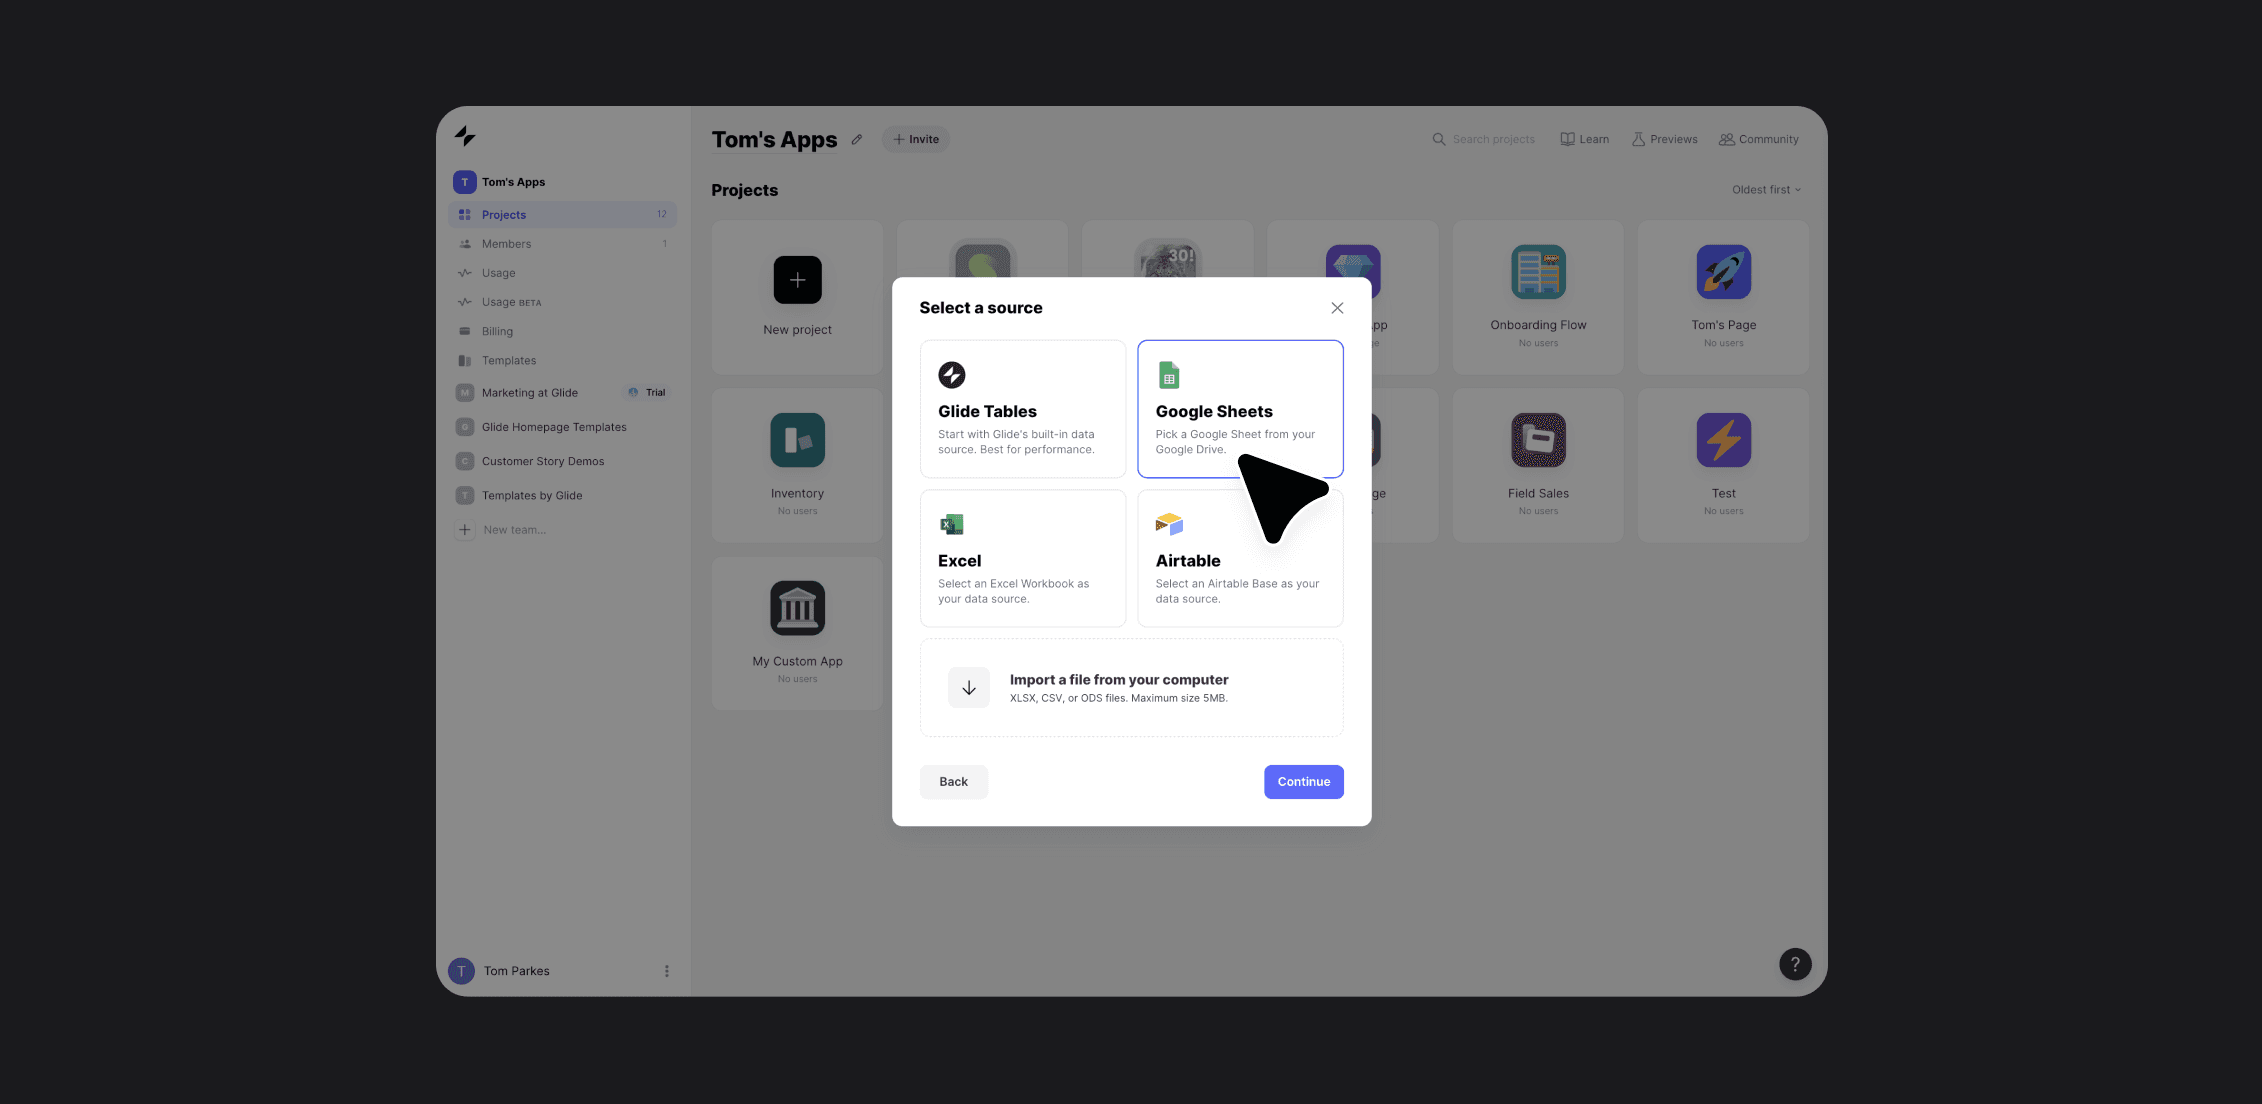The height and width of the screenshot is (1104, 2262).
Task: Click Back to return to previous step
Action: 954,782
